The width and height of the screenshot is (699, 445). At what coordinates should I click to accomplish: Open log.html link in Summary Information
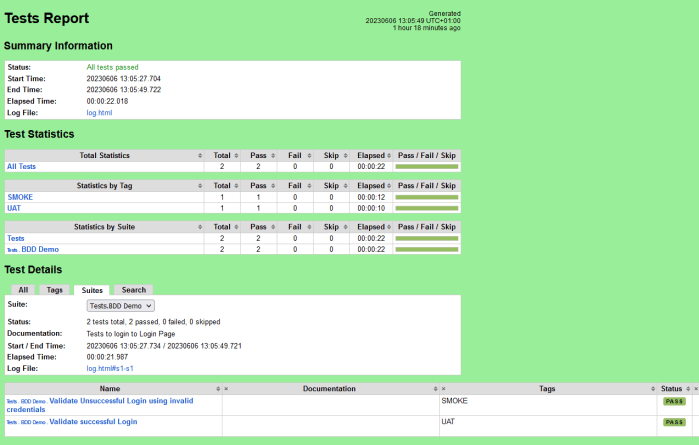pyautogui.click(x=99, y=113)
